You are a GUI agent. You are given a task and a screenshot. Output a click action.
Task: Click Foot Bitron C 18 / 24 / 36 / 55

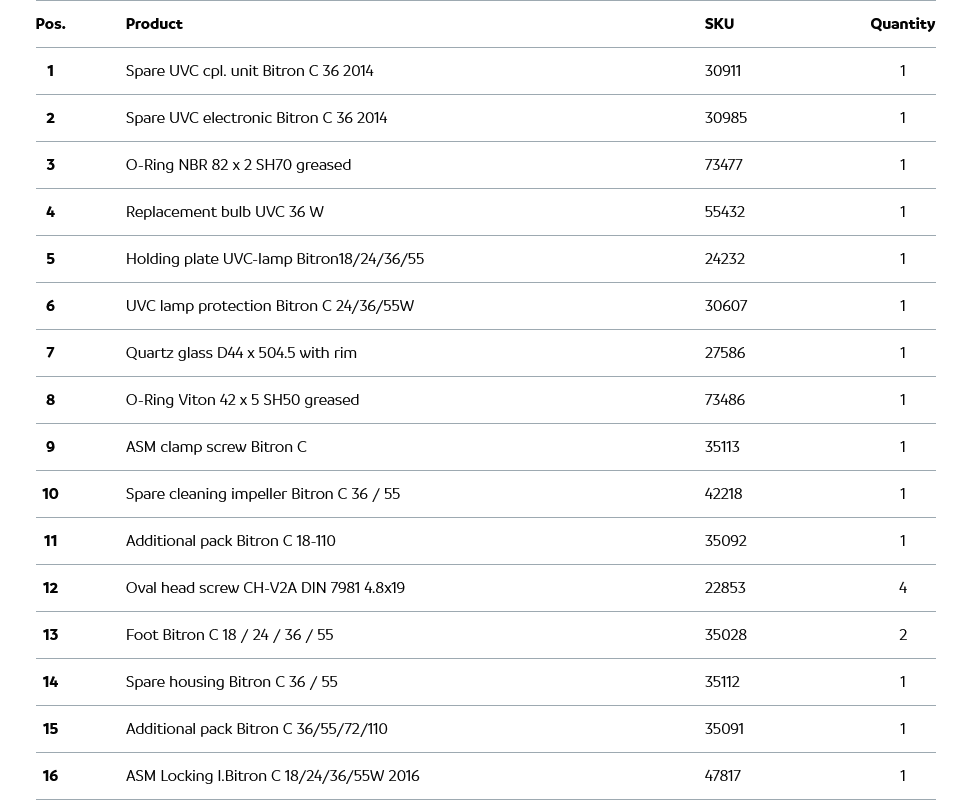(x=229, y=635)
